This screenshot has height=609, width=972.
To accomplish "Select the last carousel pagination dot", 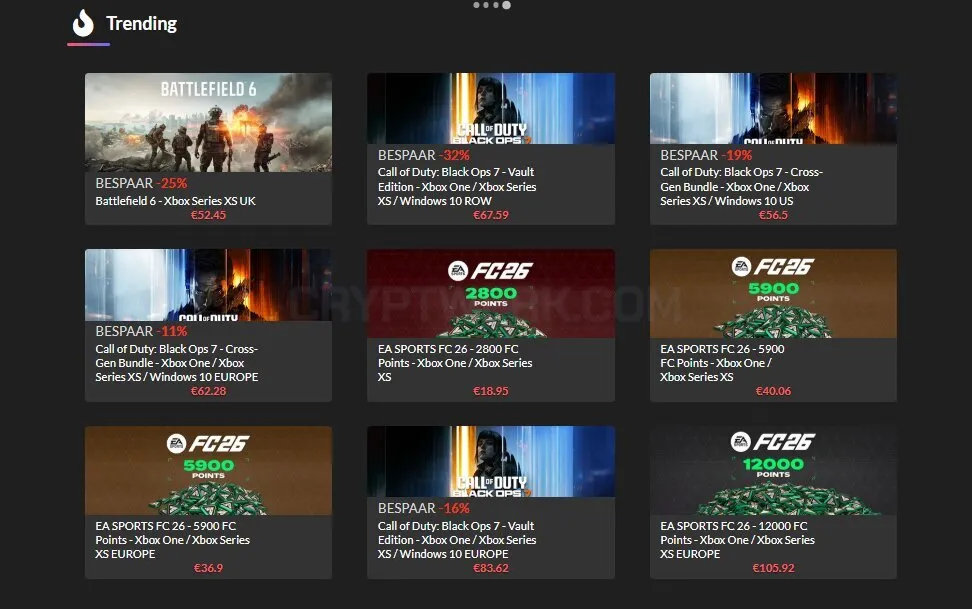I will [x=506, y=5].
